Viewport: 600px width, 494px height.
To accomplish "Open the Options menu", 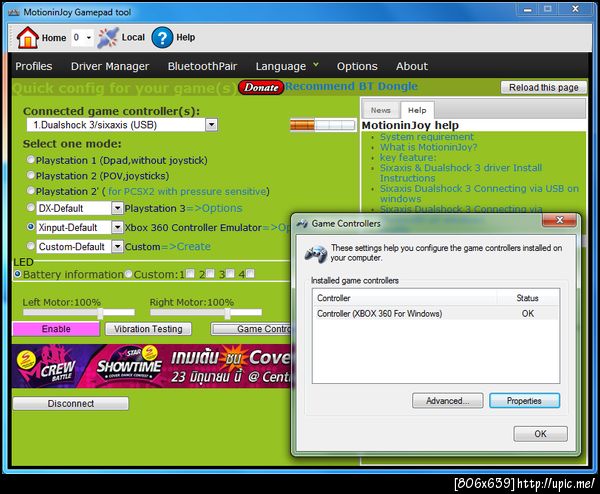I will (357, 66).
